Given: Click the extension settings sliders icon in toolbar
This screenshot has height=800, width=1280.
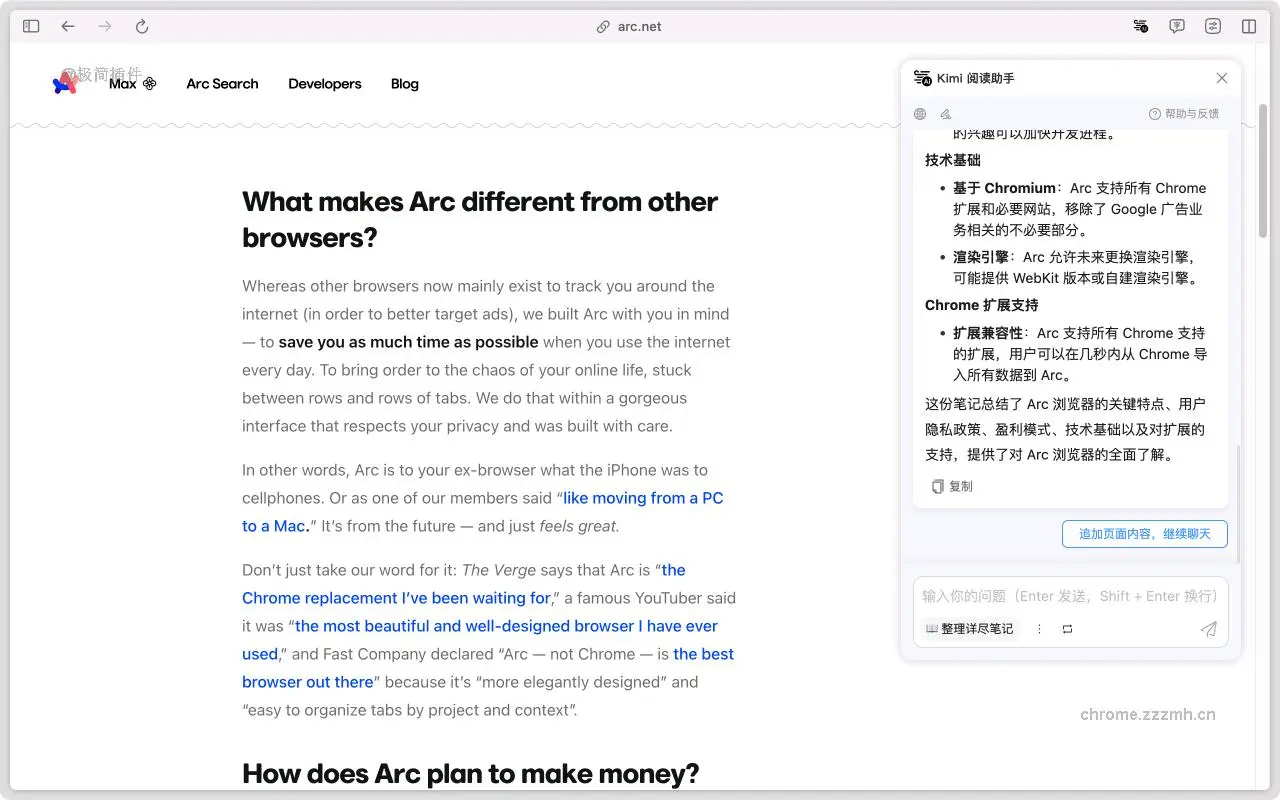Looking at the screenshot, I should [1213, 26].
